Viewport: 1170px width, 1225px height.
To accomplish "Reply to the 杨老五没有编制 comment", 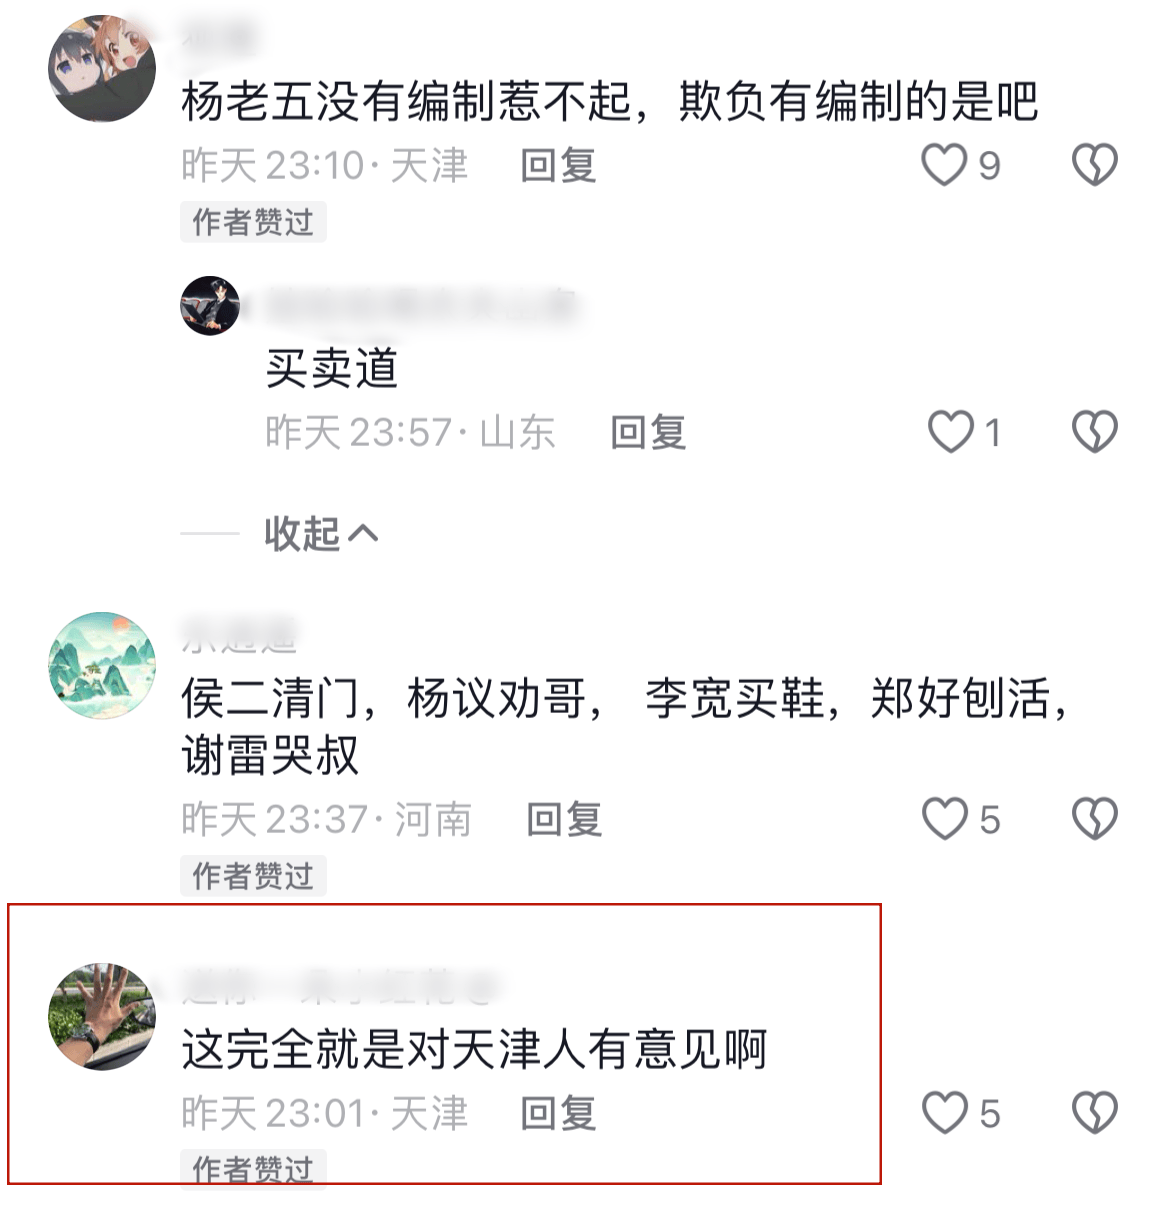I will [x=558, y=165].
